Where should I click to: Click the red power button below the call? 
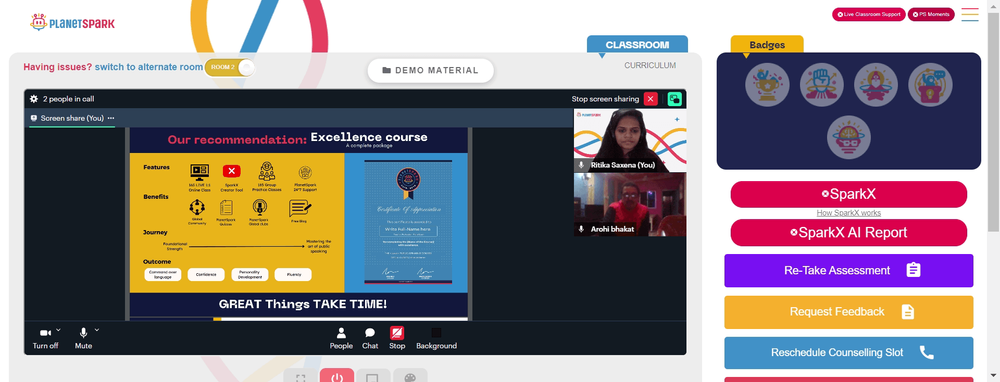coord(337,376)
